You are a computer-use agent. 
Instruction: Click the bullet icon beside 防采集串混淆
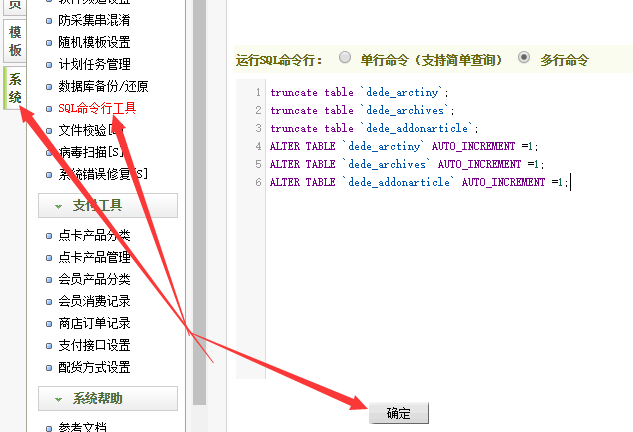[49, 21]
